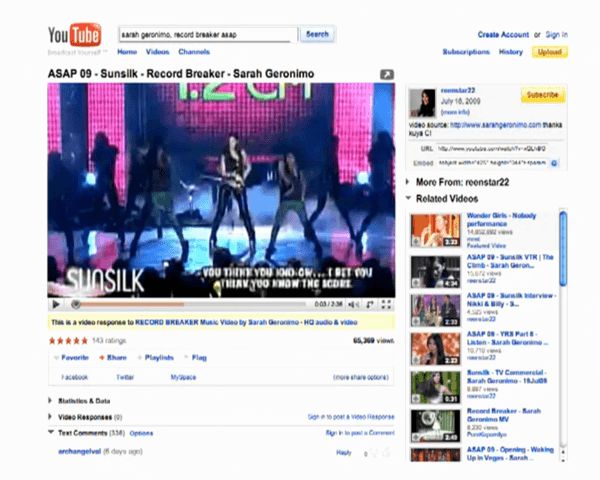This screenshot has width=600, height=480.
Task: Open more share options link
Action: click(x=361, y=377)
